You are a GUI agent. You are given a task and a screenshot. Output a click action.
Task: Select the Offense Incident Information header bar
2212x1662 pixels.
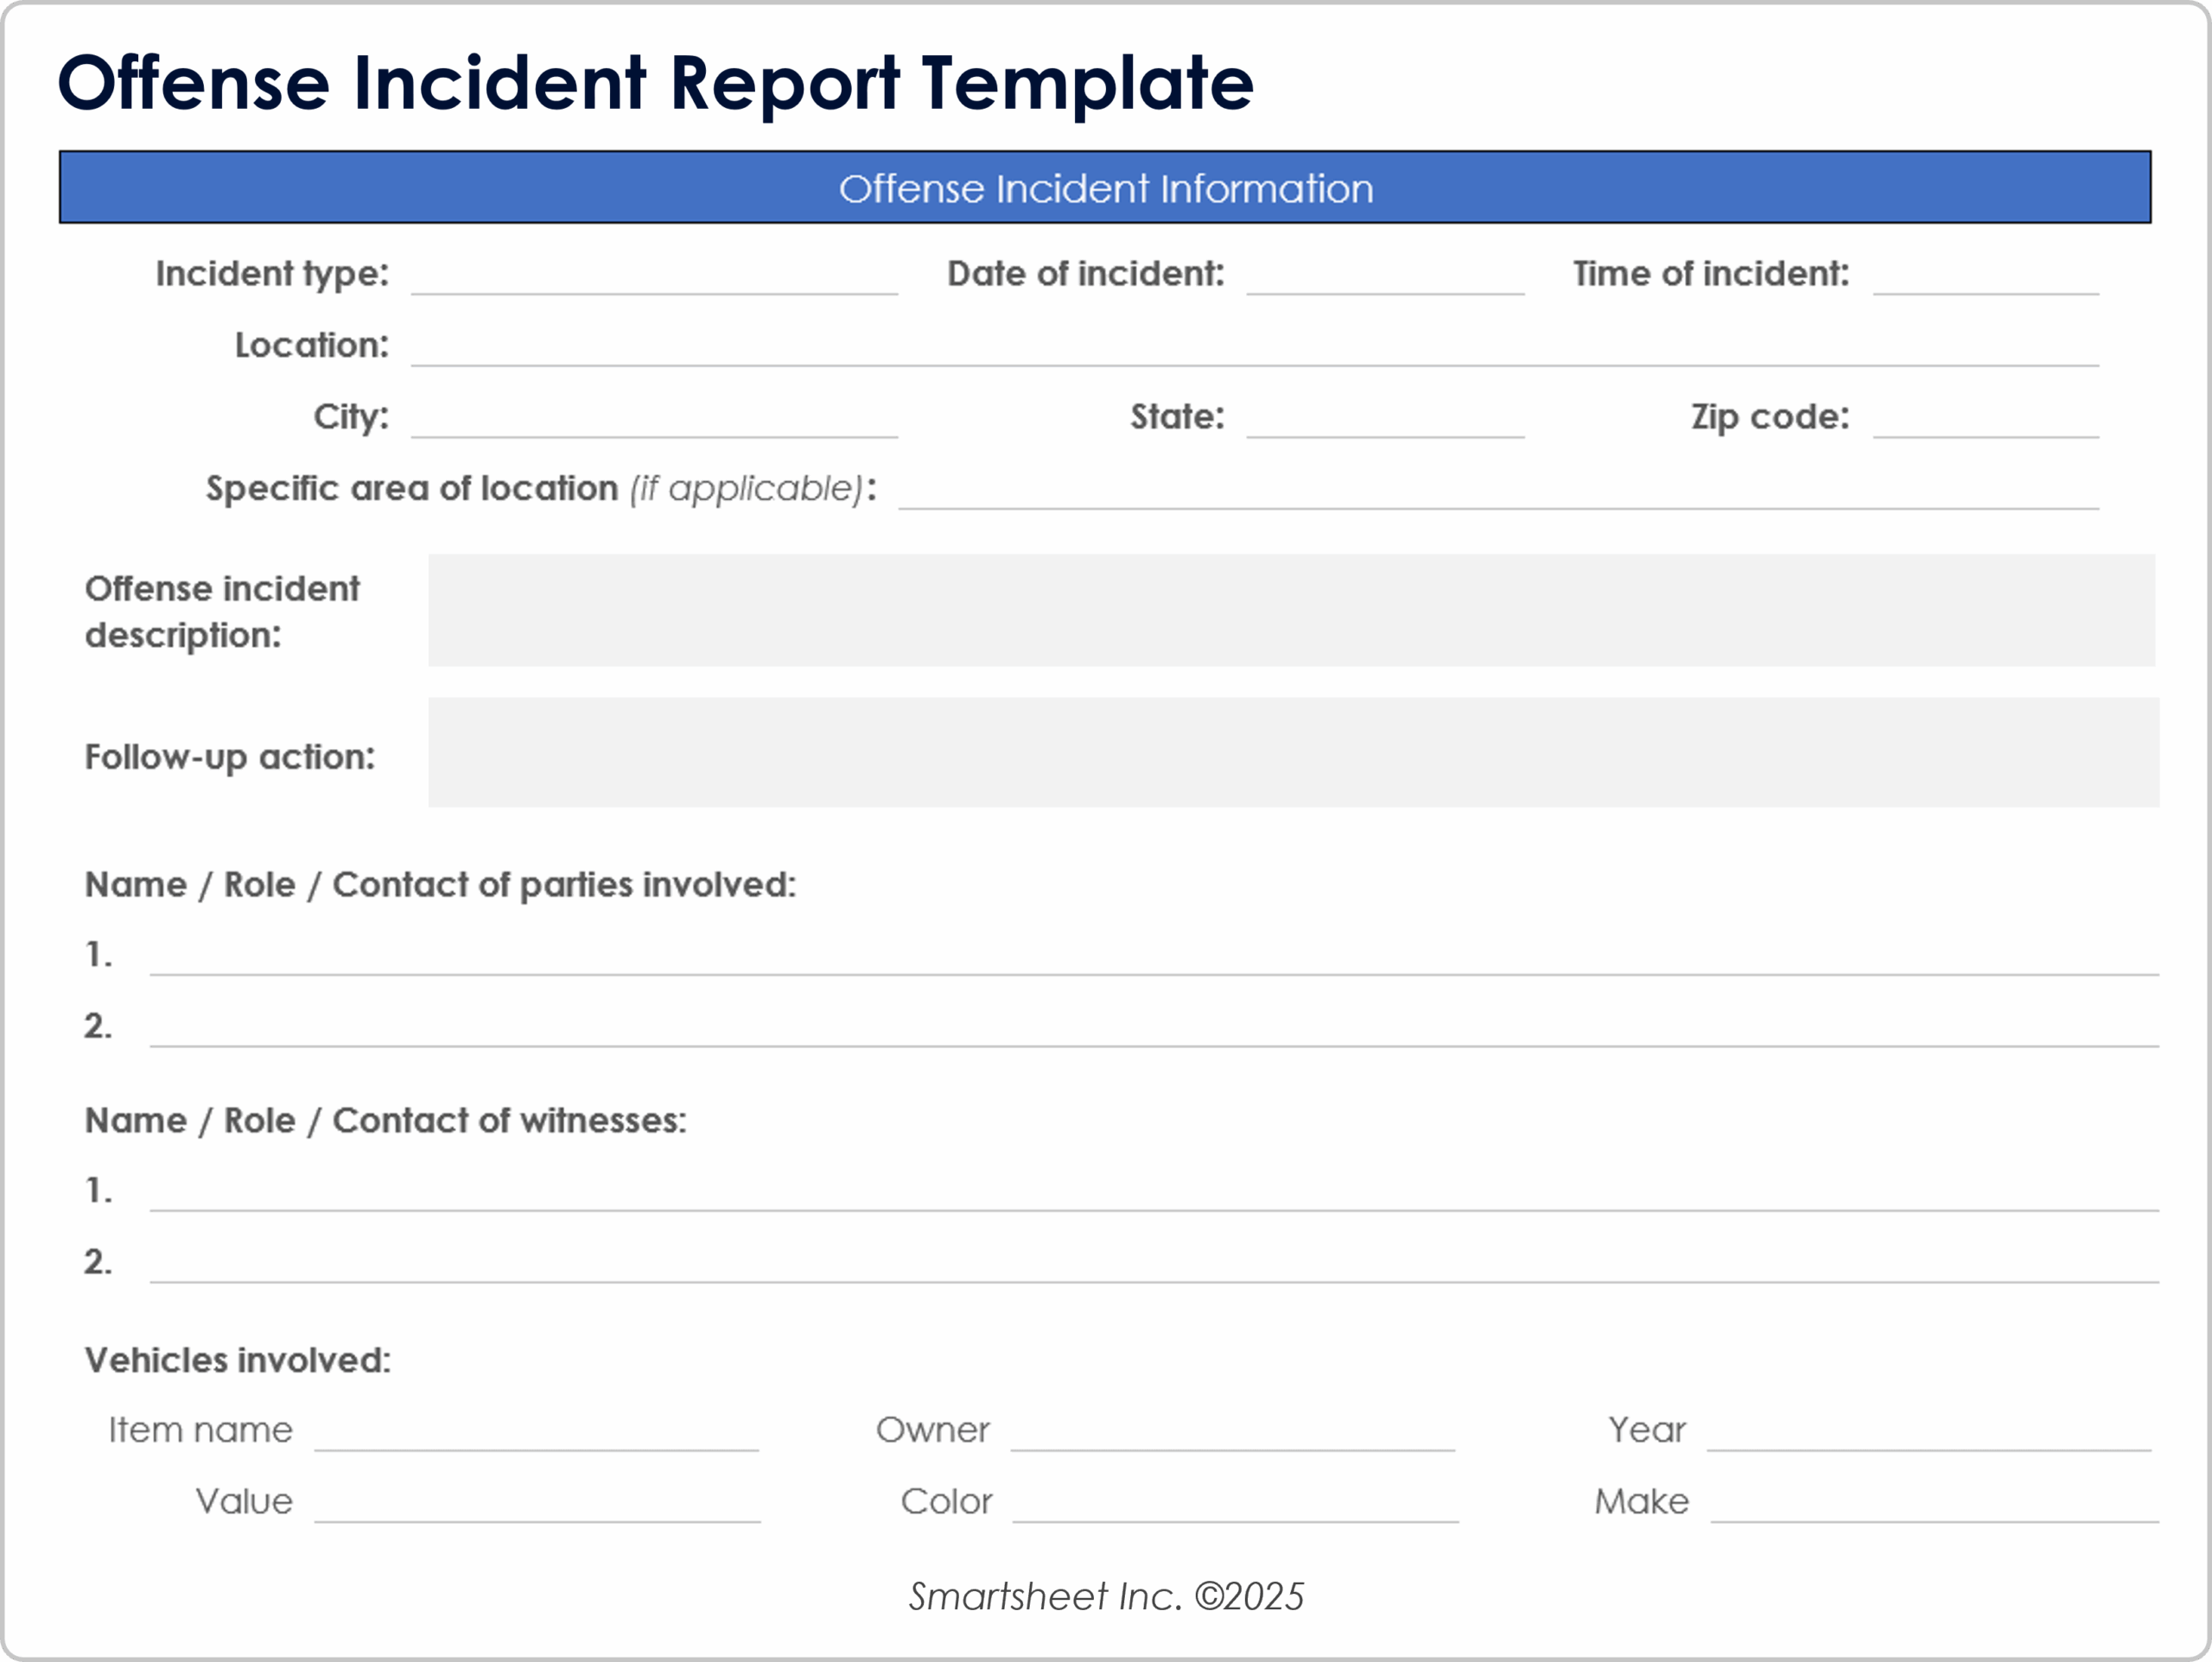(x=1106, y=187)
